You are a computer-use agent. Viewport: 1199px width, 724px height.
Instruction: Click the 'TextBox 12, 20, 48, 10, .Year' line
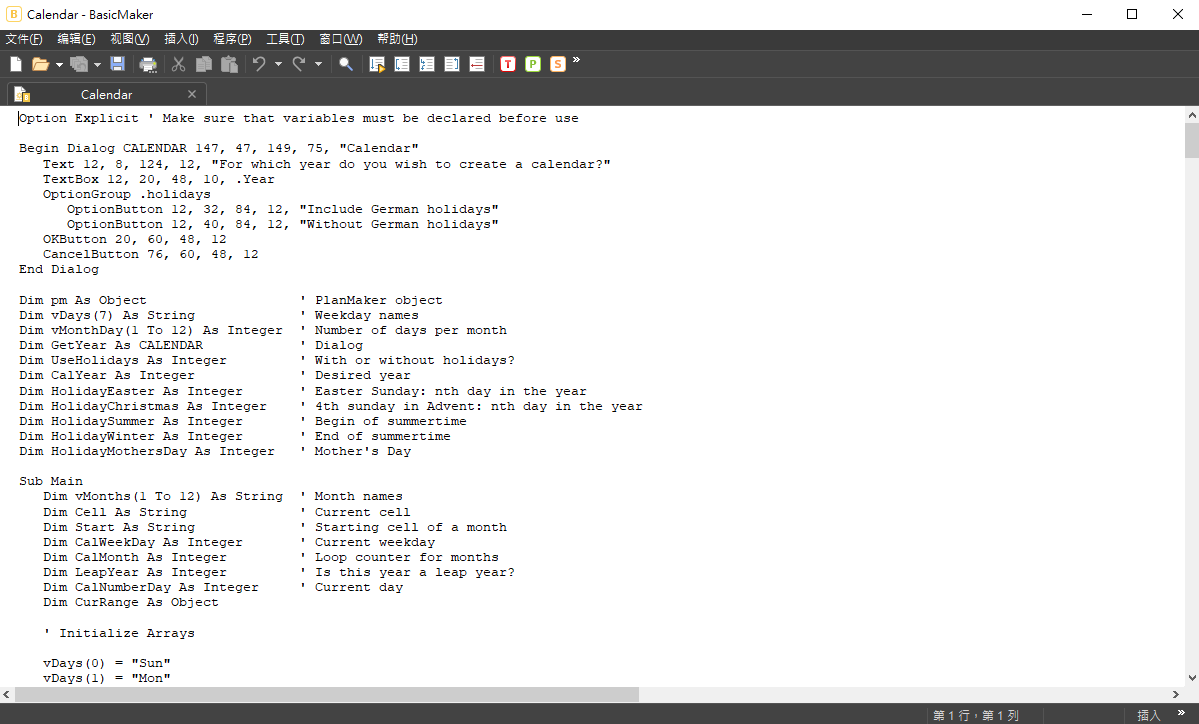coord(158,179)
